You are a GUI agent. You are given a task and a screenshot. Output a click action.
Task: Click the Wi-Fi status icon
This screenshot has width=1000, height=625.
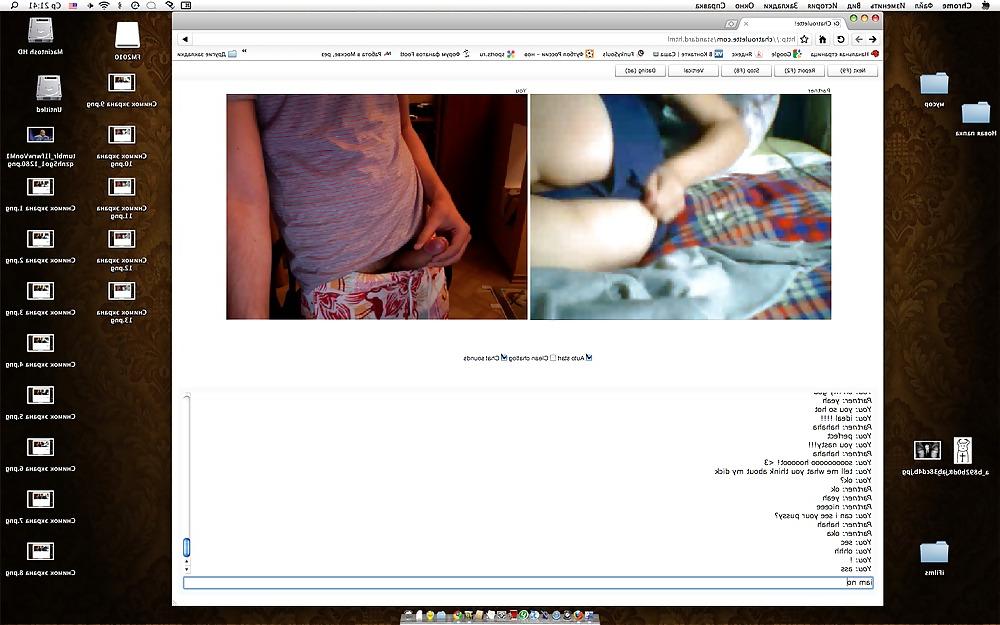point(104,6)
